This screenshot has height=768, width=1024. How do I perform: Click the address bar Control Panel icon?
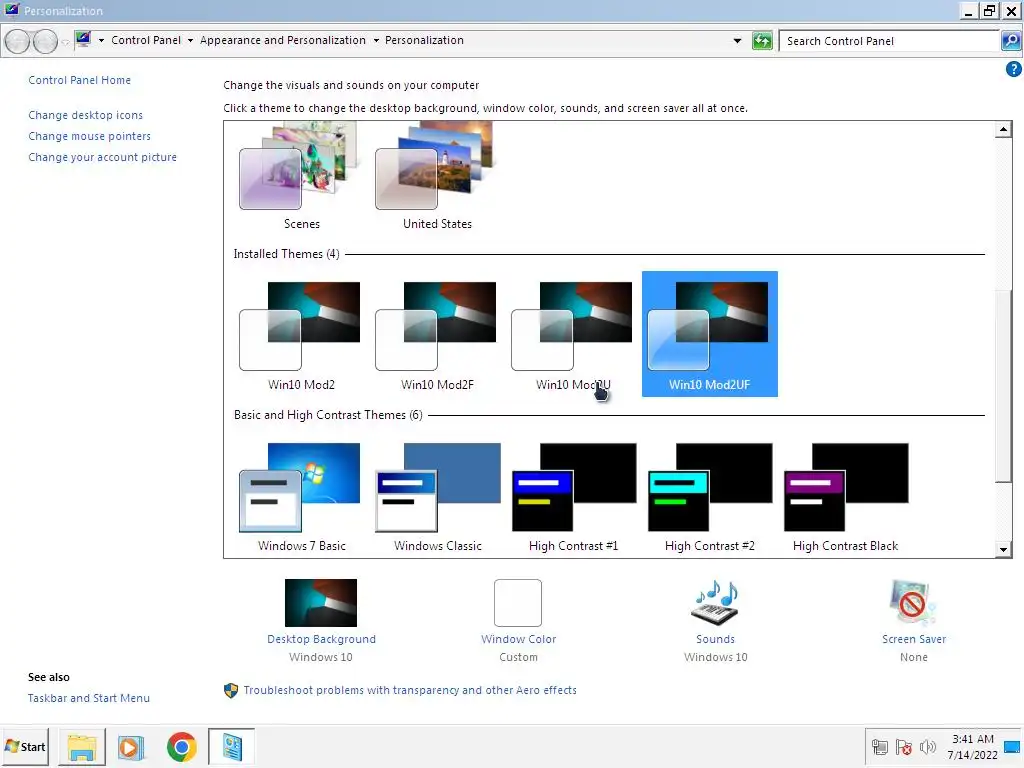click(x=83, y=40)
